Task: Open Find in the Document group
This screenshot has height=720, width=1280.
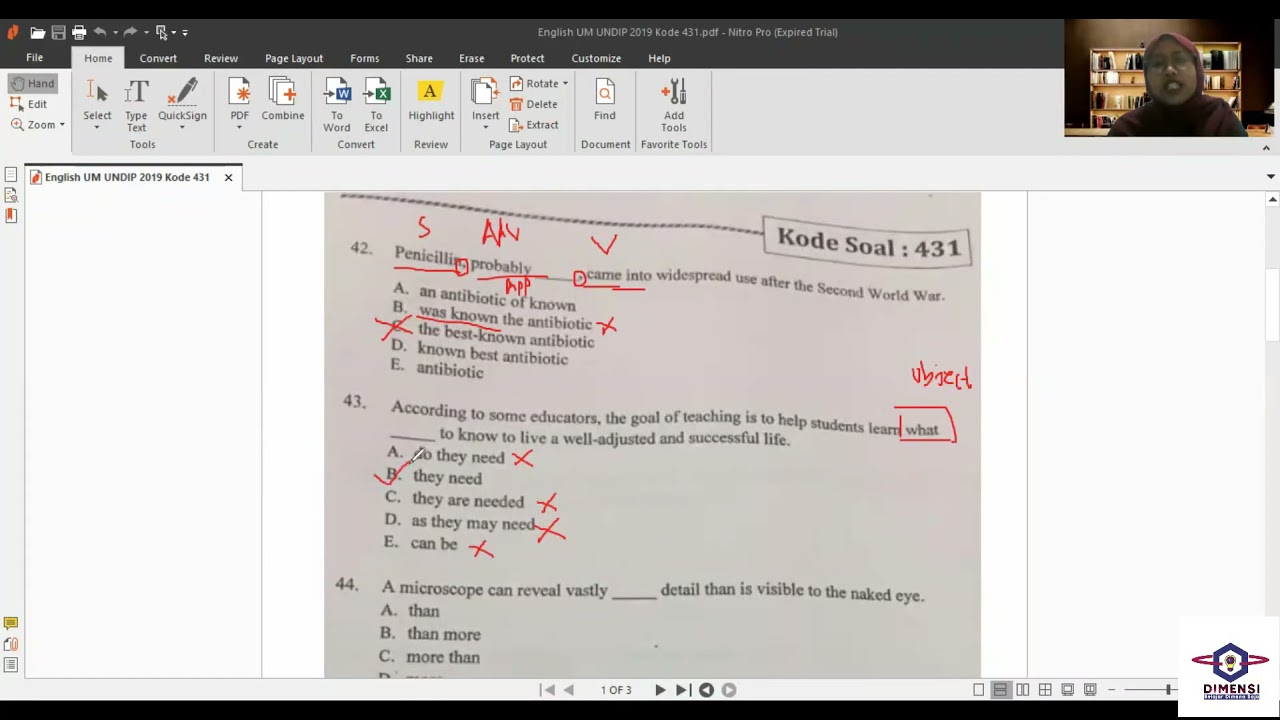Action: [x=605, y=100]
